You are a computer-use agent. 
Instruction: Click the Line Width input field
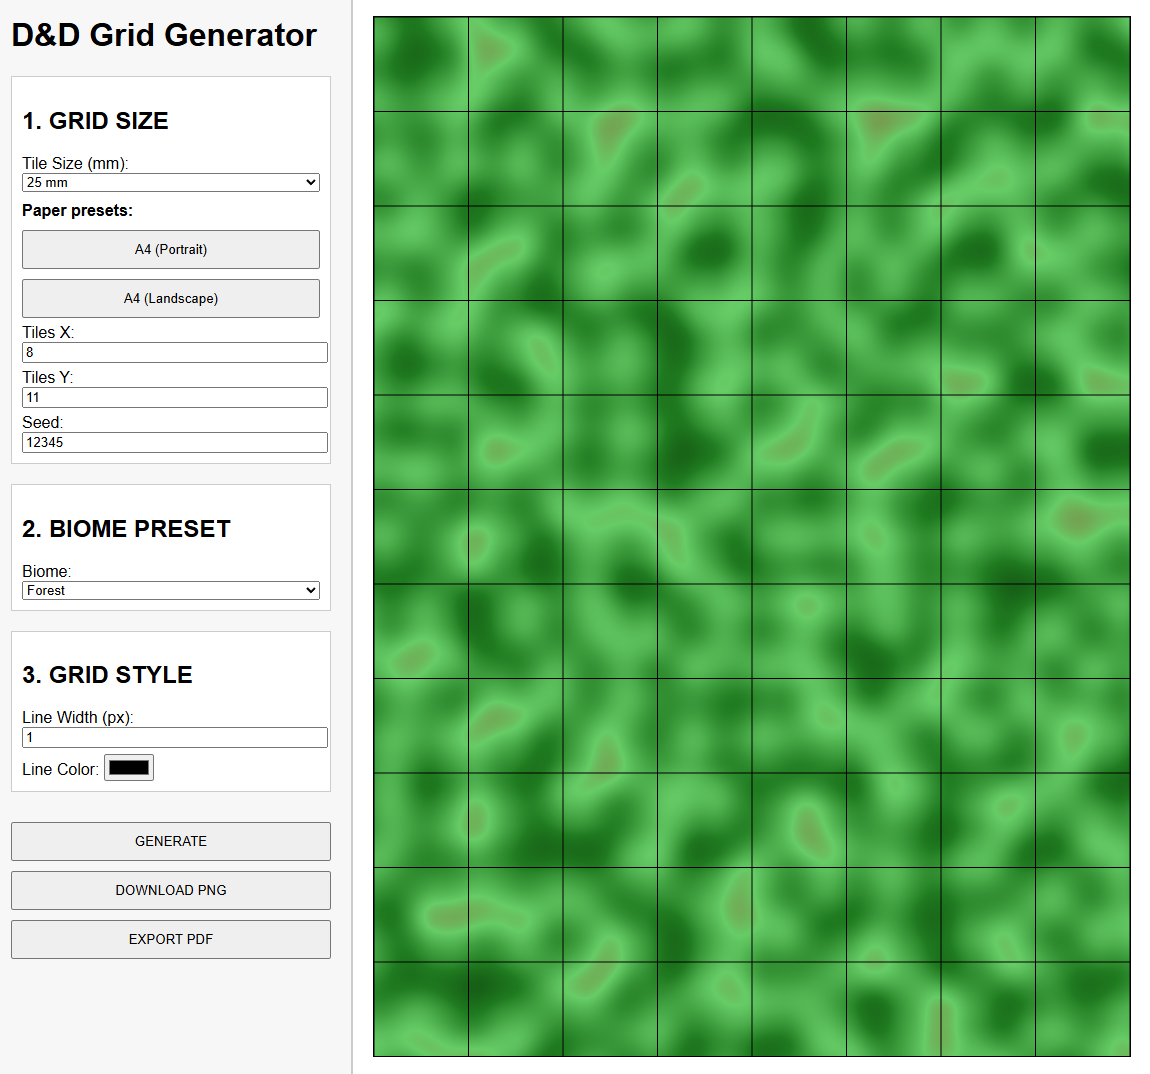click(174, 737)
